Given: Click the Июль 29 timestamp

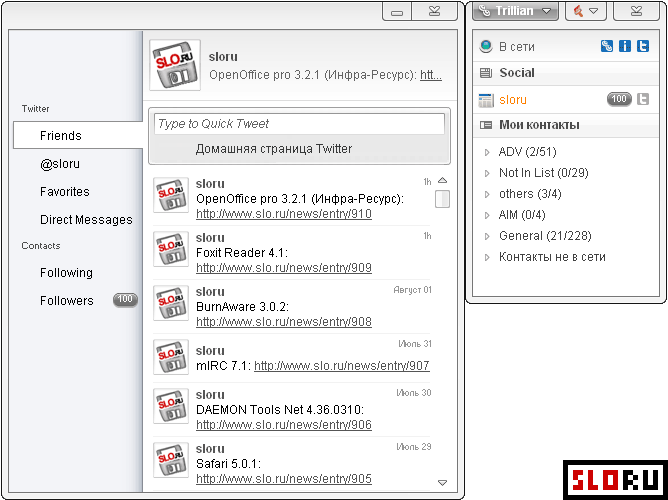Looking at the screenshot, I should click(x=414, y=447).
